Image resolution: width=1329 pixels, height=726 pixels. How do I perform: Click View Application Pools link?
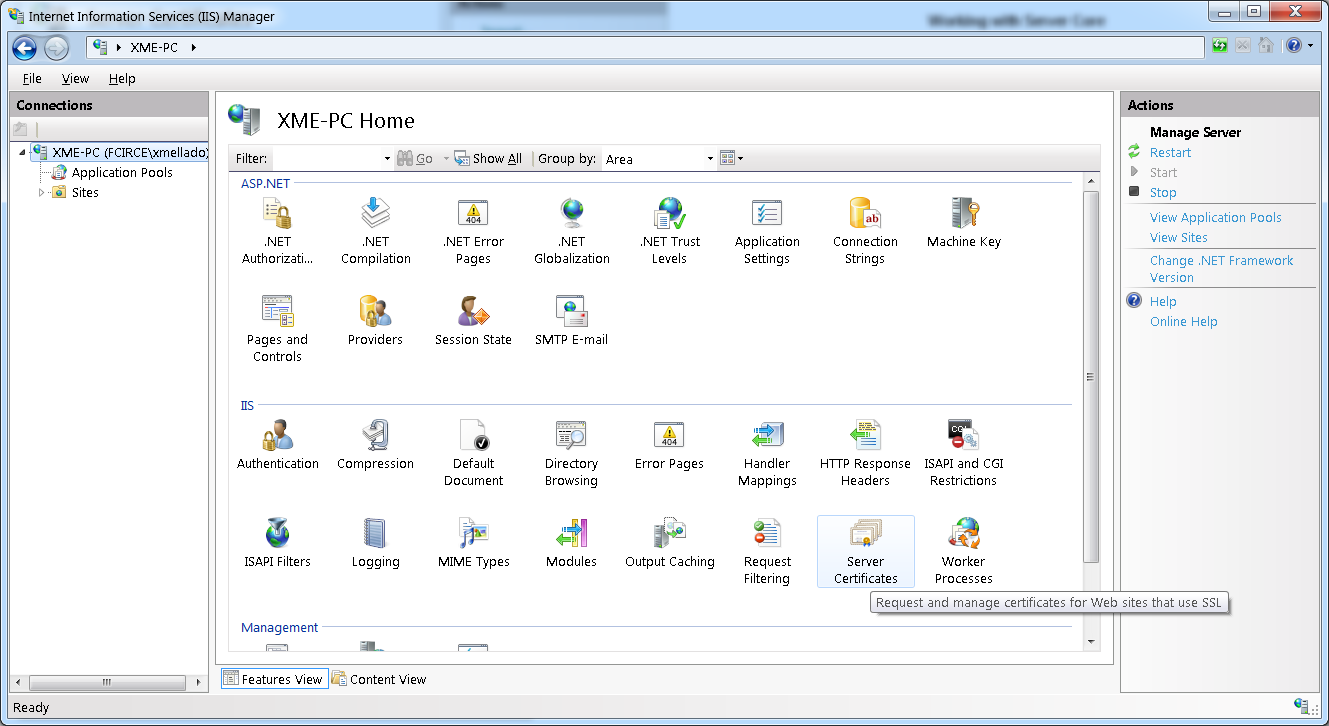[1215, 218]
